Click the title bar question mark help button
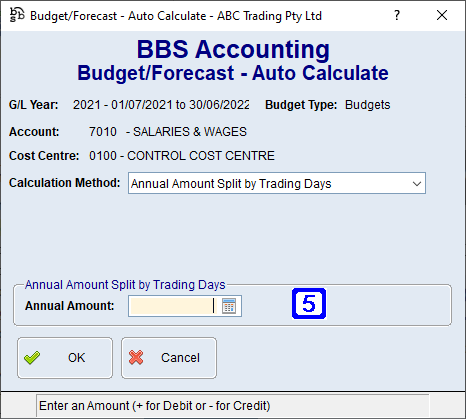466x419 pixels. coord(397,15)
